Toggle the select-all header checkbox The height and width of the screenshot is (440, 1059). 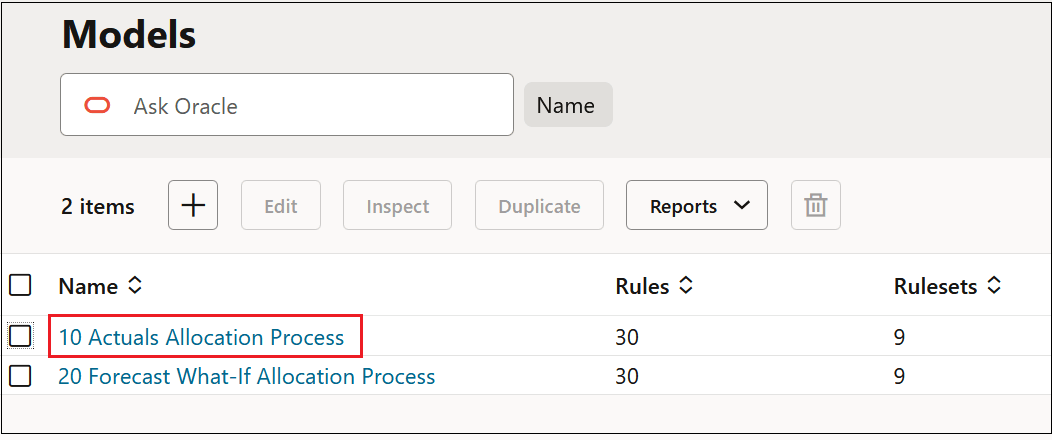(20, 286)
